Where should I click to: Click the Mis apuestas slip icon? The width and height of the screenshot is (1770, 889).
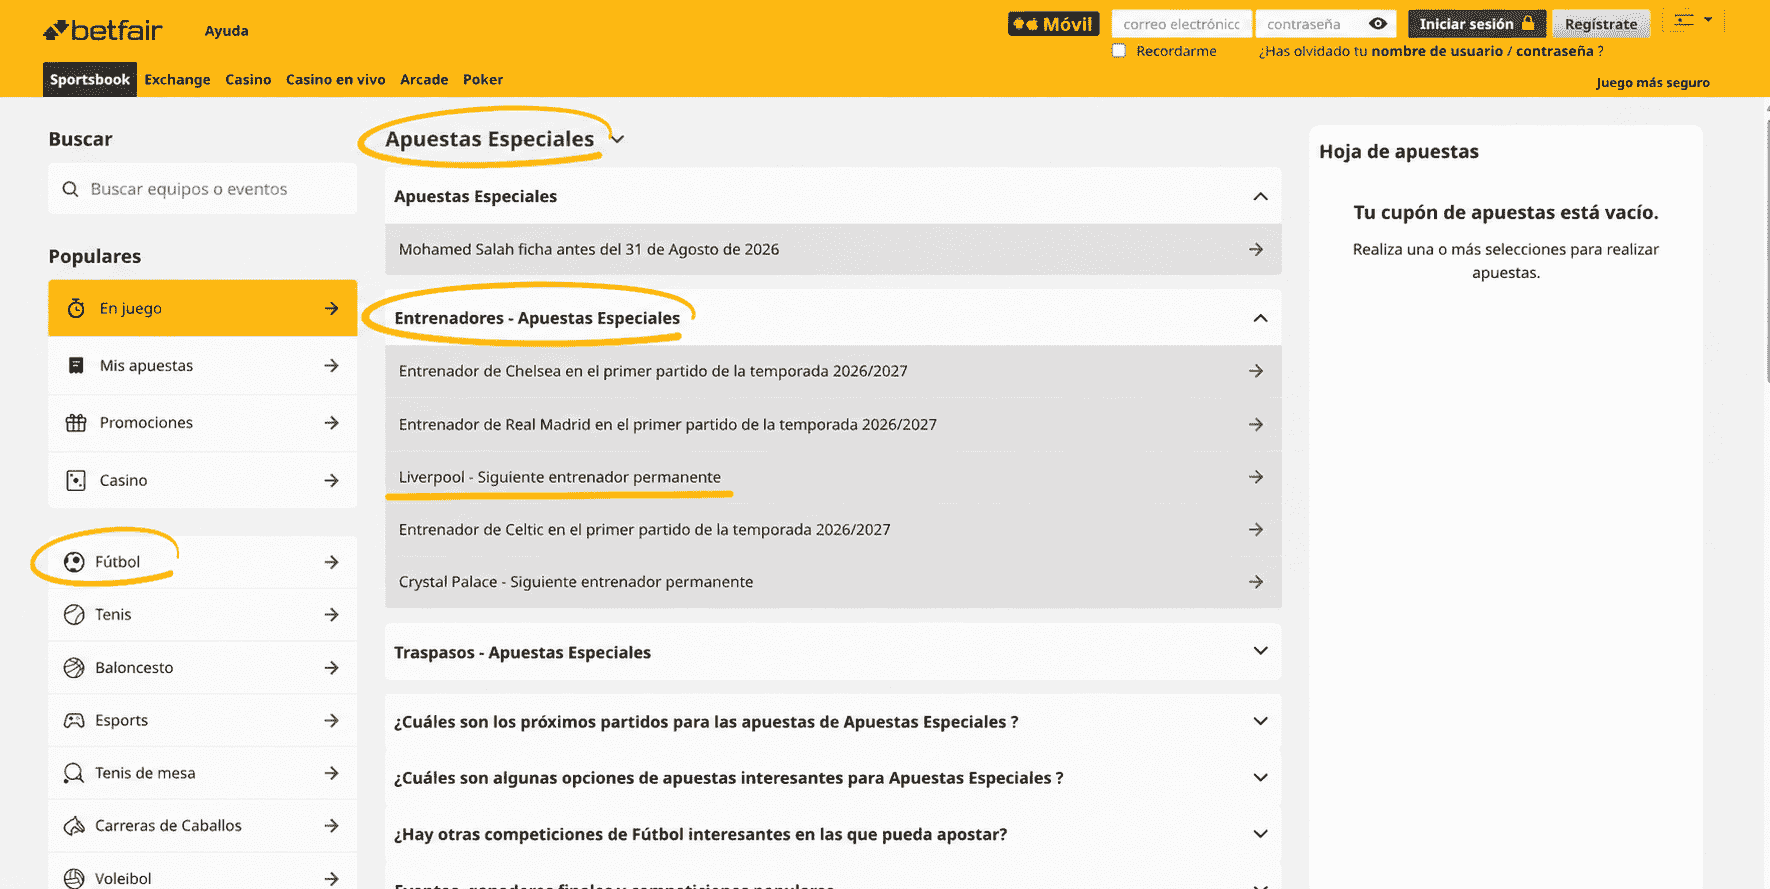tap(76, 365)
